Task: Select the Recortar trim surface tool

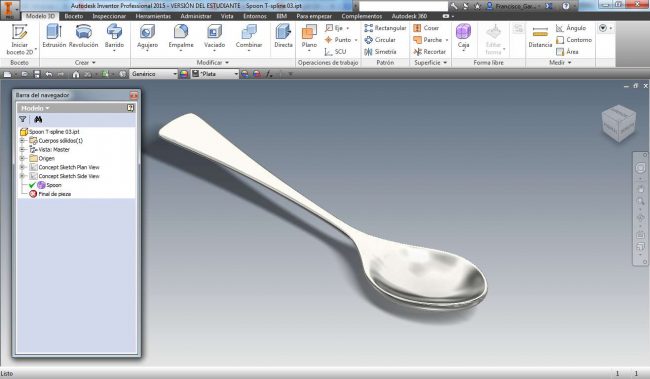Action: click(x=429, y=52)
